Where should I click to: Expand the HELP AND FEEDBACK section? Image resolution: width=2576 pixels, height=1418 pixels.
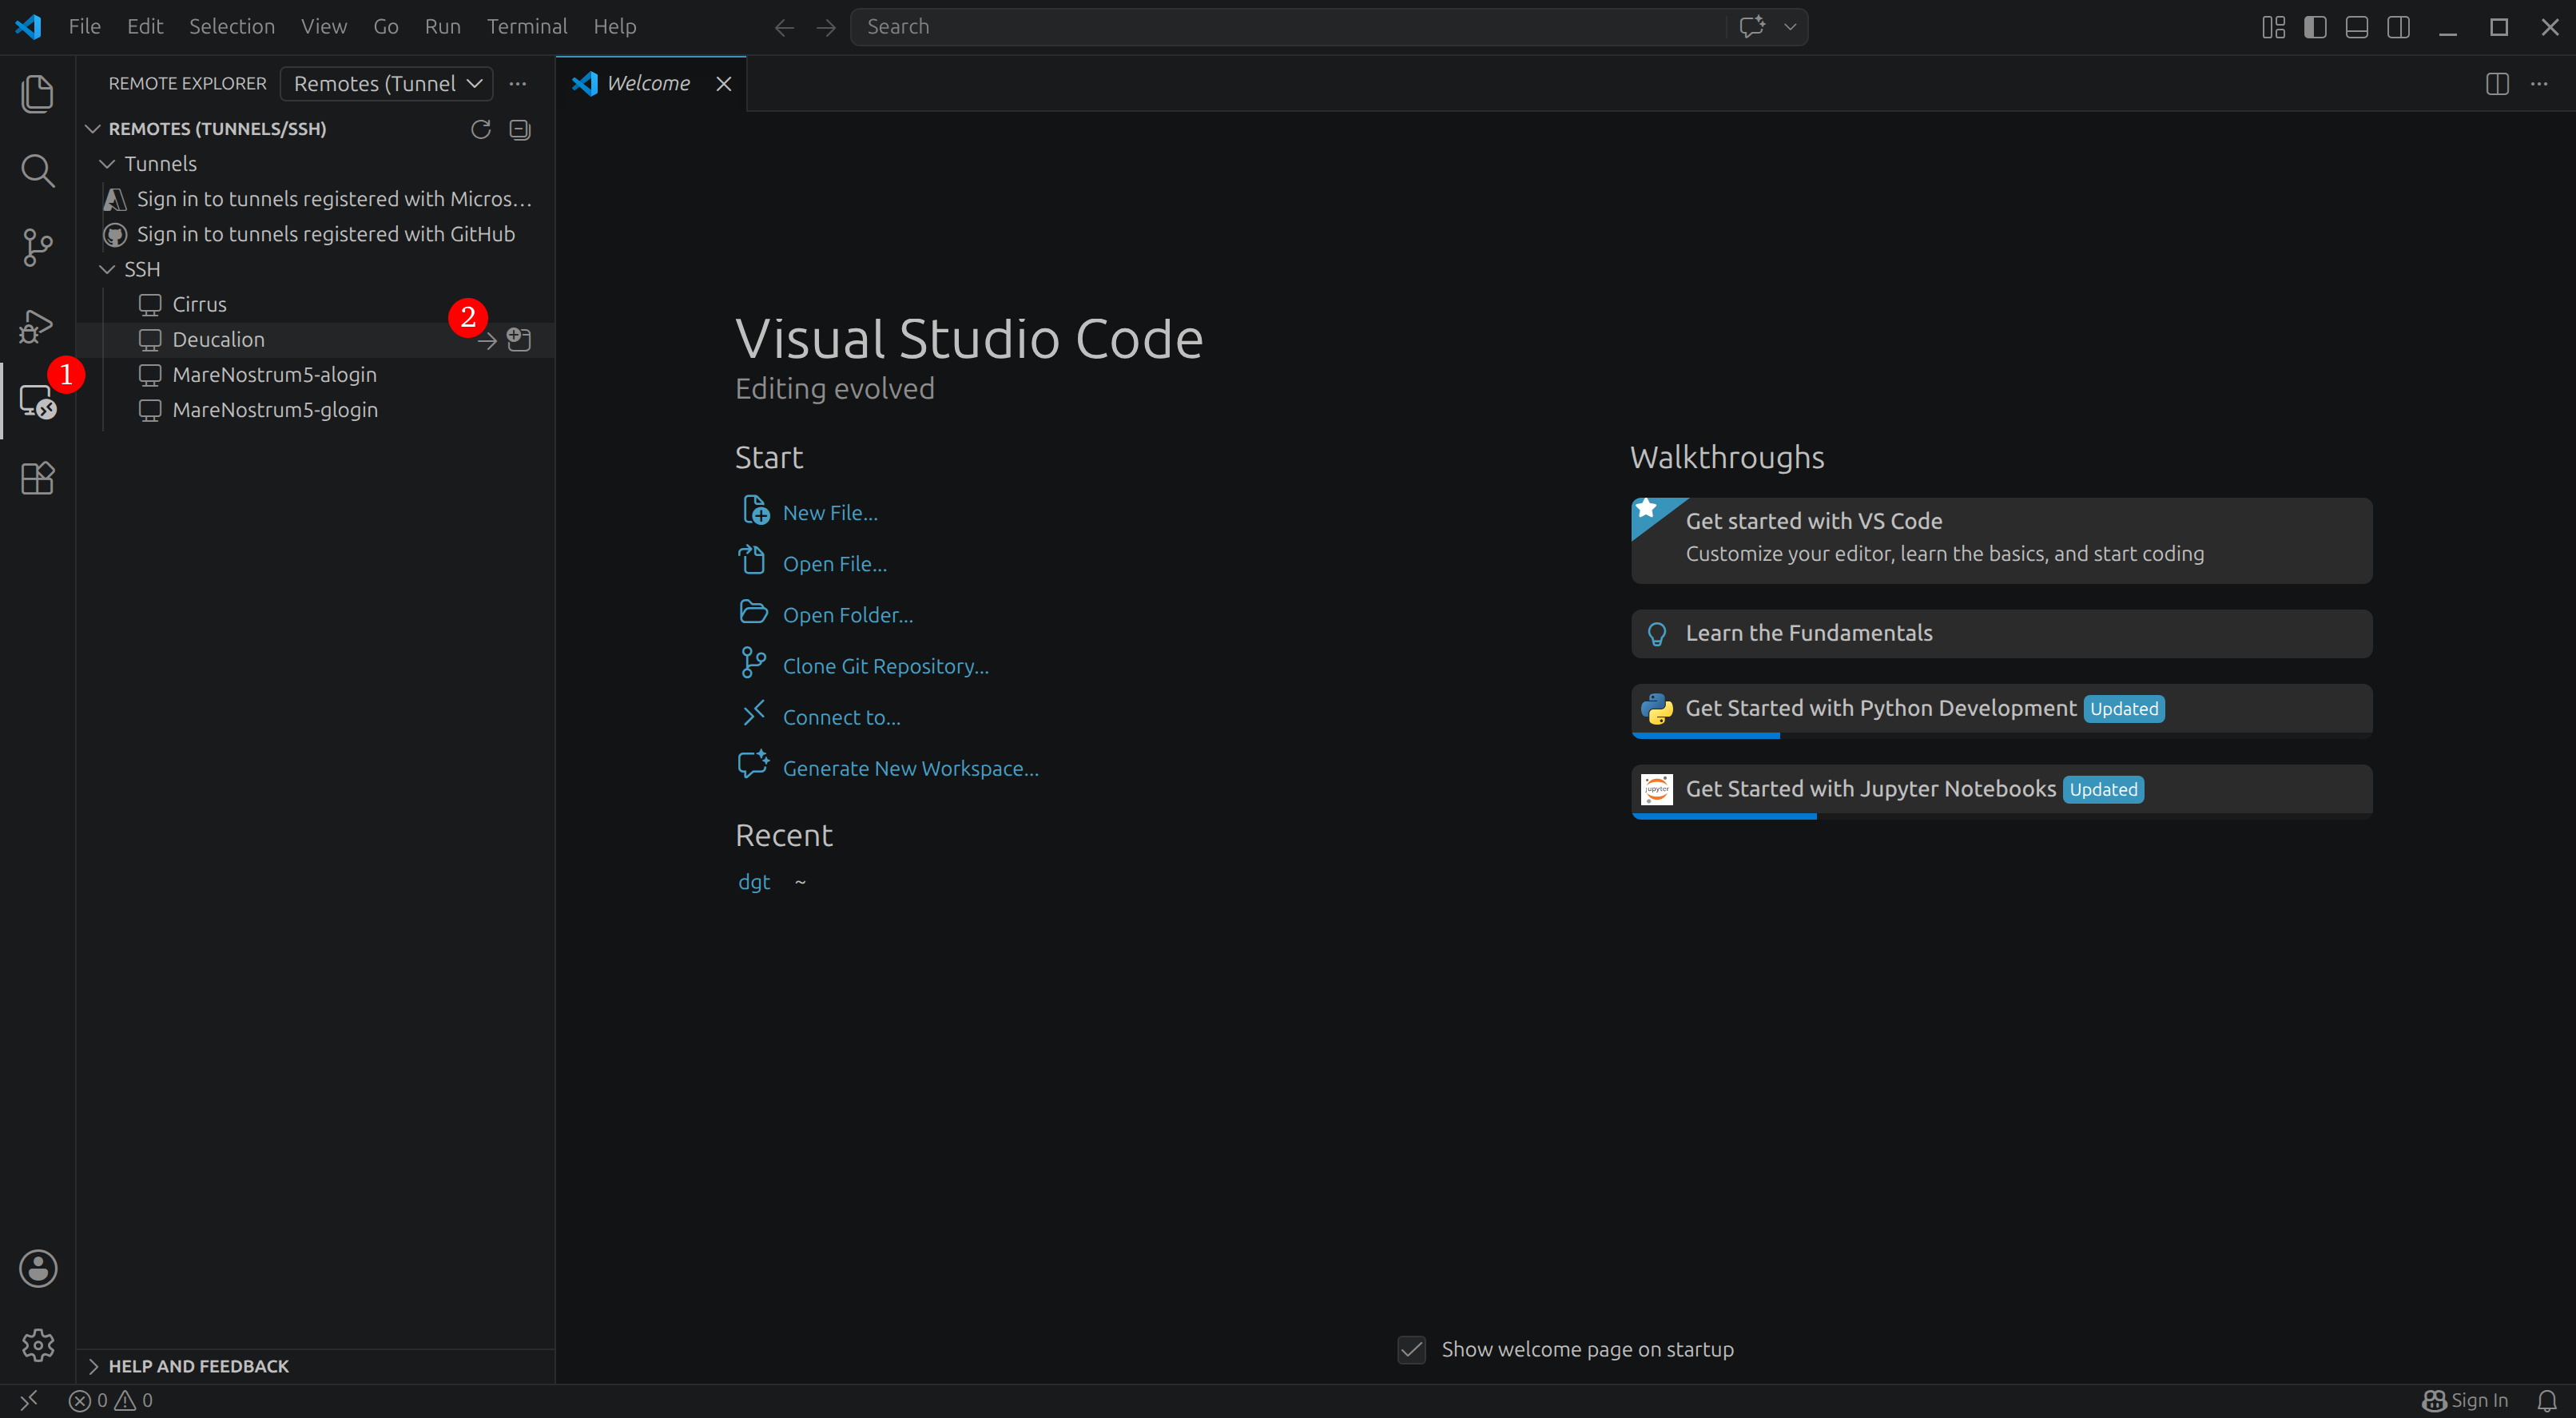click(x=315, y=1366)
